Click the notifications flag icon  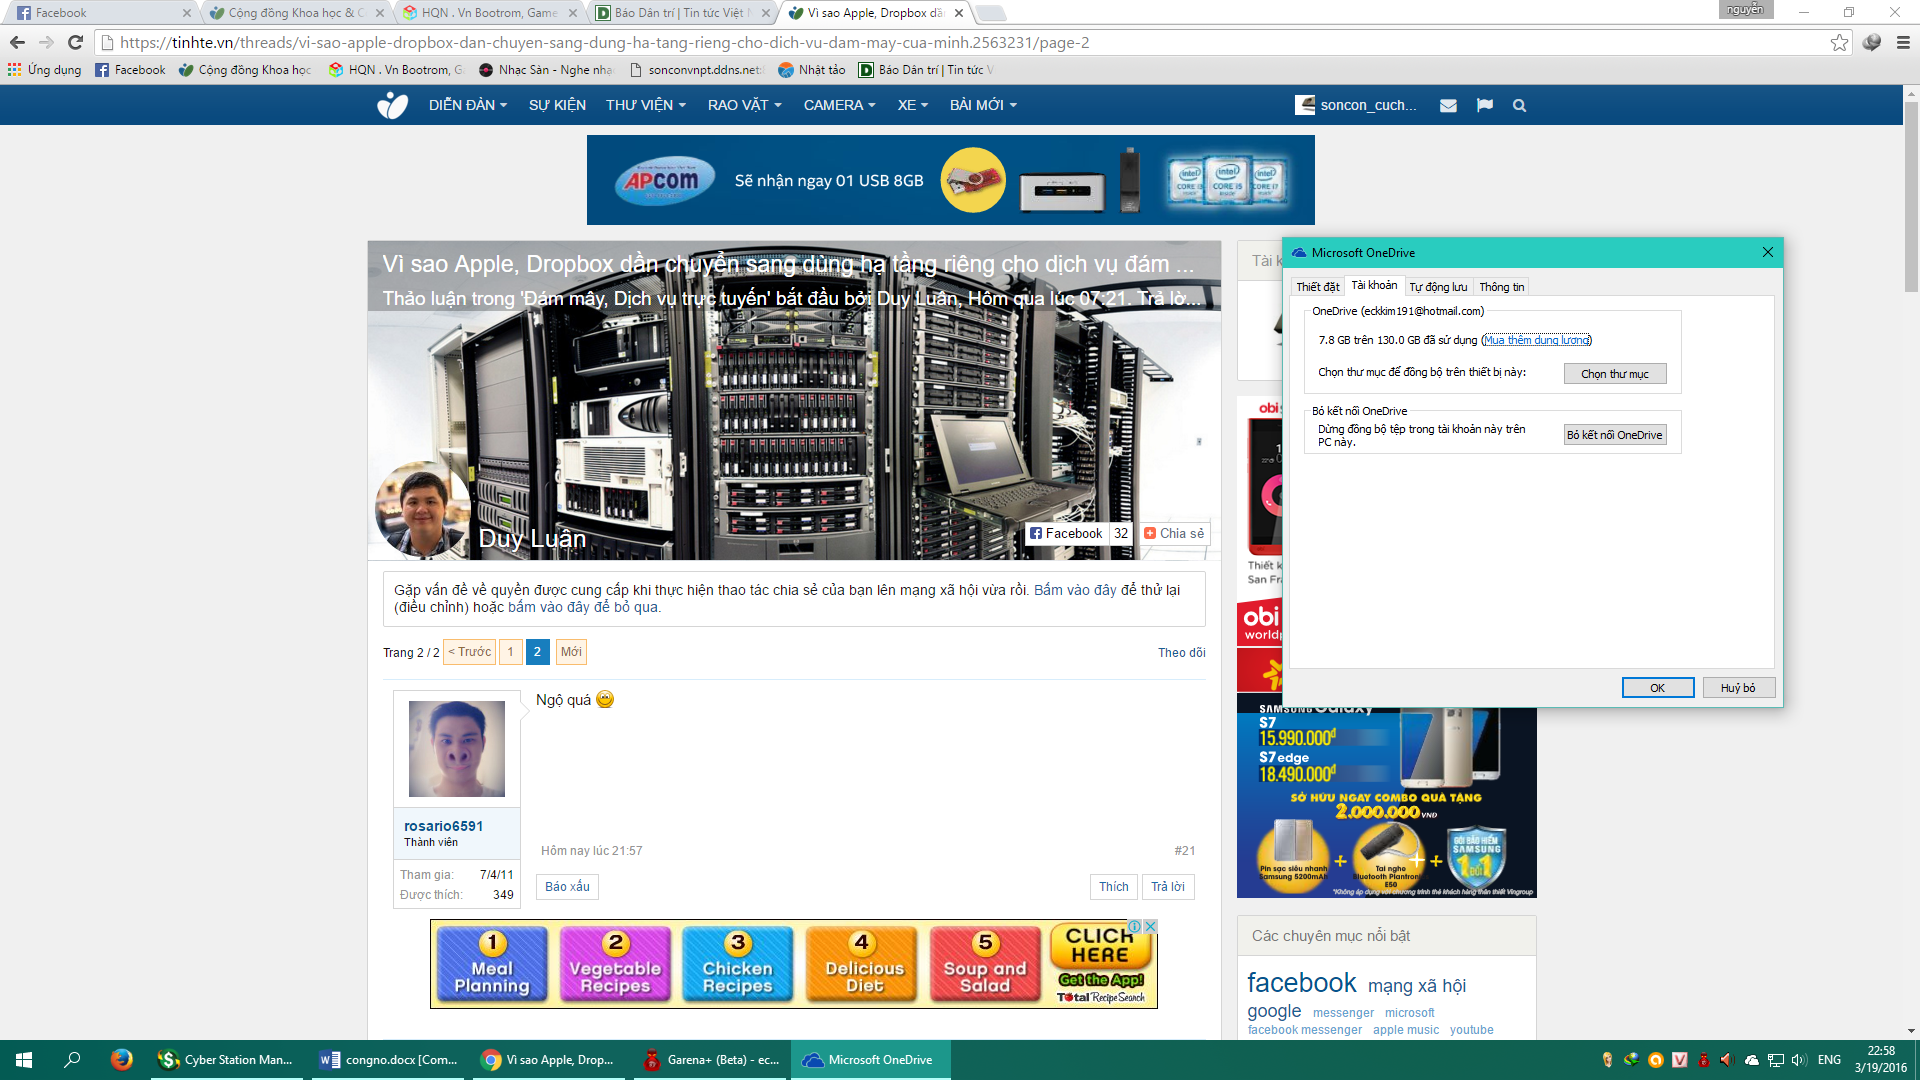coord(1484,105)
